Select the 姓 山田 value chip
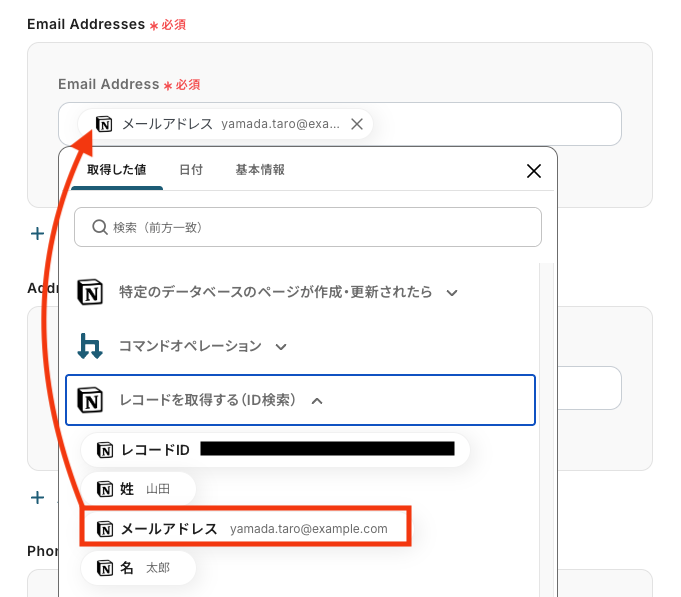This screenshot has height=597, width=681. 139,489
